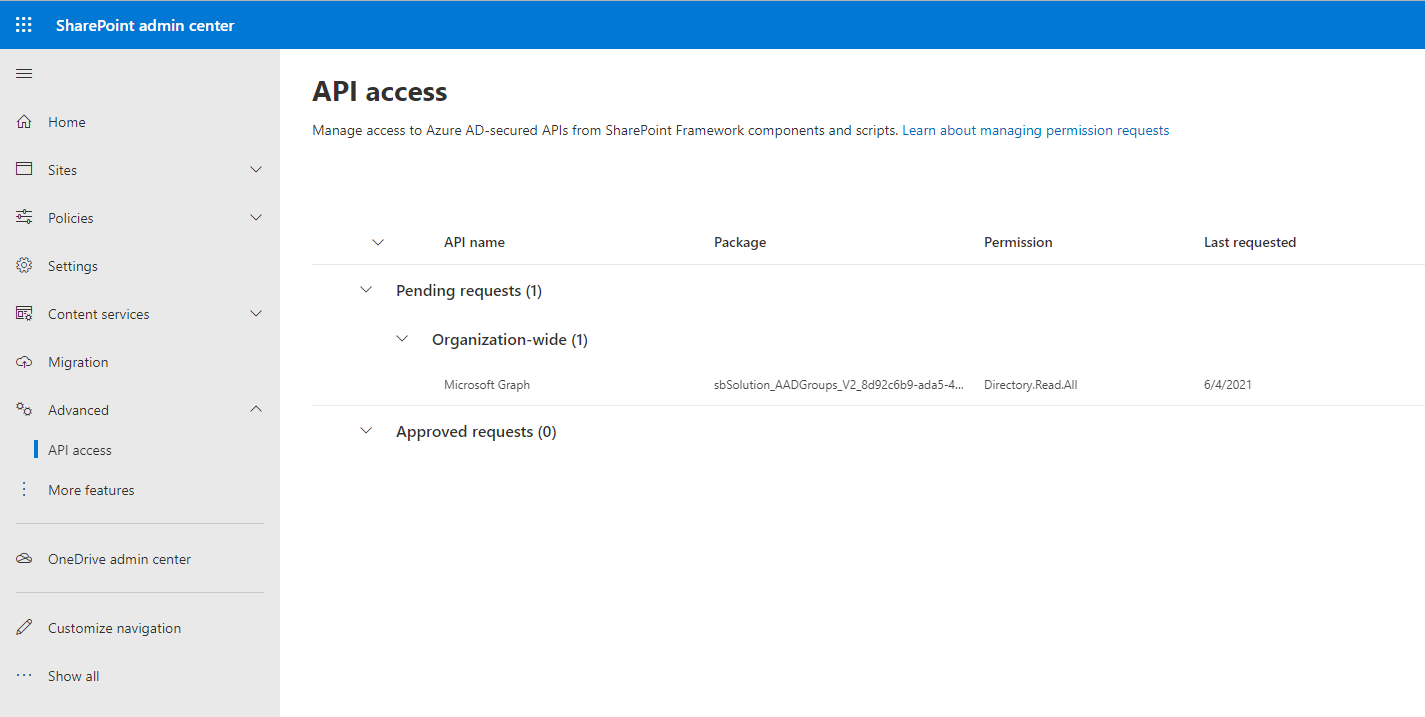Screen dimensions: 1425x717
Task: Collapse the Advanced section chevron
Action: click(x=256, y=410)
